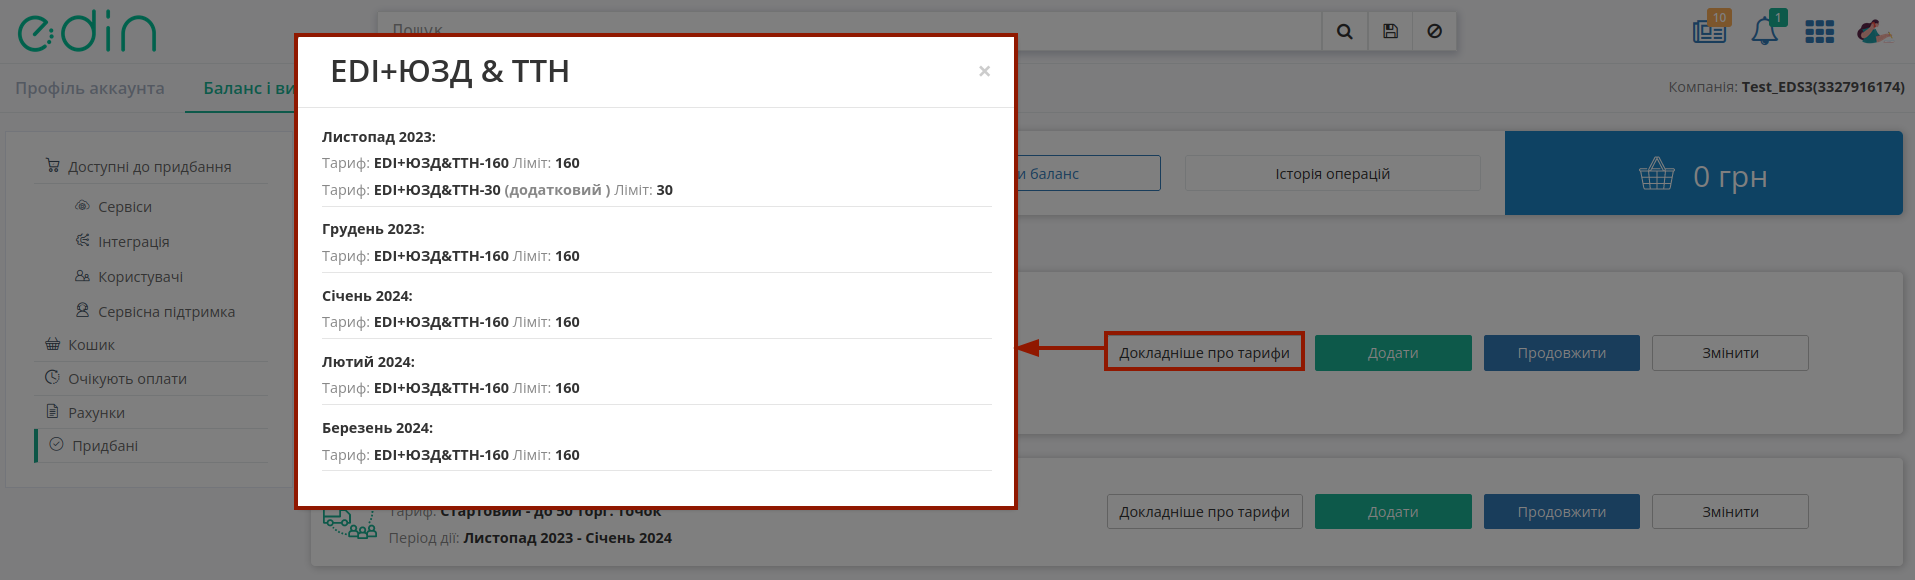
Task: Click the edin logo
Action: [87, 32]
